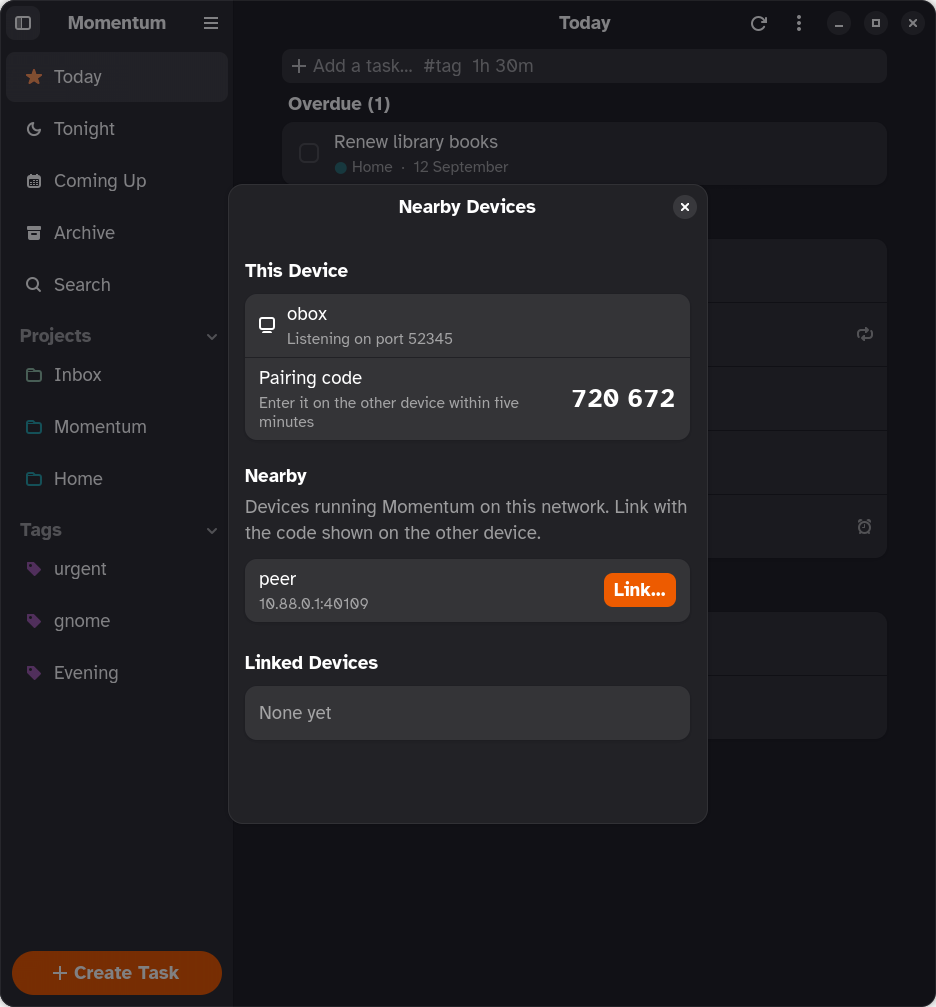This screenshot has height=1007, width=936.
Task: Close the Nearby Devices dialog
Action: pyautogui.click(x=685, y=207)
